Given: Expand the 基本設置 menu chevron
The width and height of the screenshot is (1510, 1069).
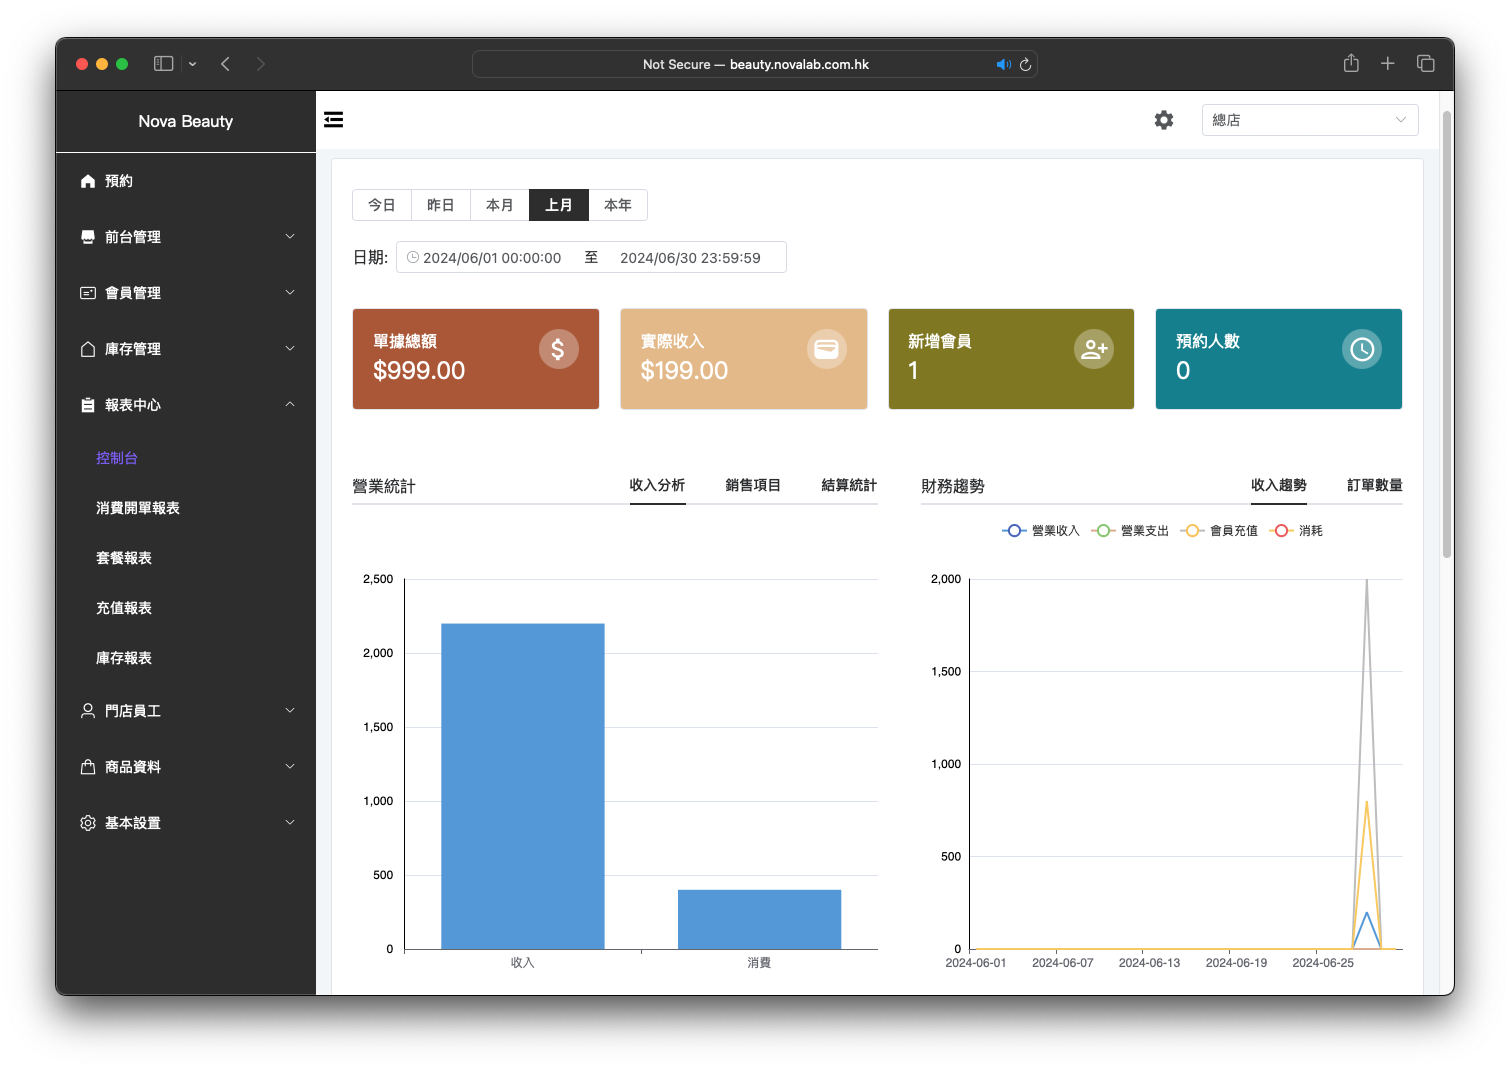Looking at the screenshot, I should point(290,823).
